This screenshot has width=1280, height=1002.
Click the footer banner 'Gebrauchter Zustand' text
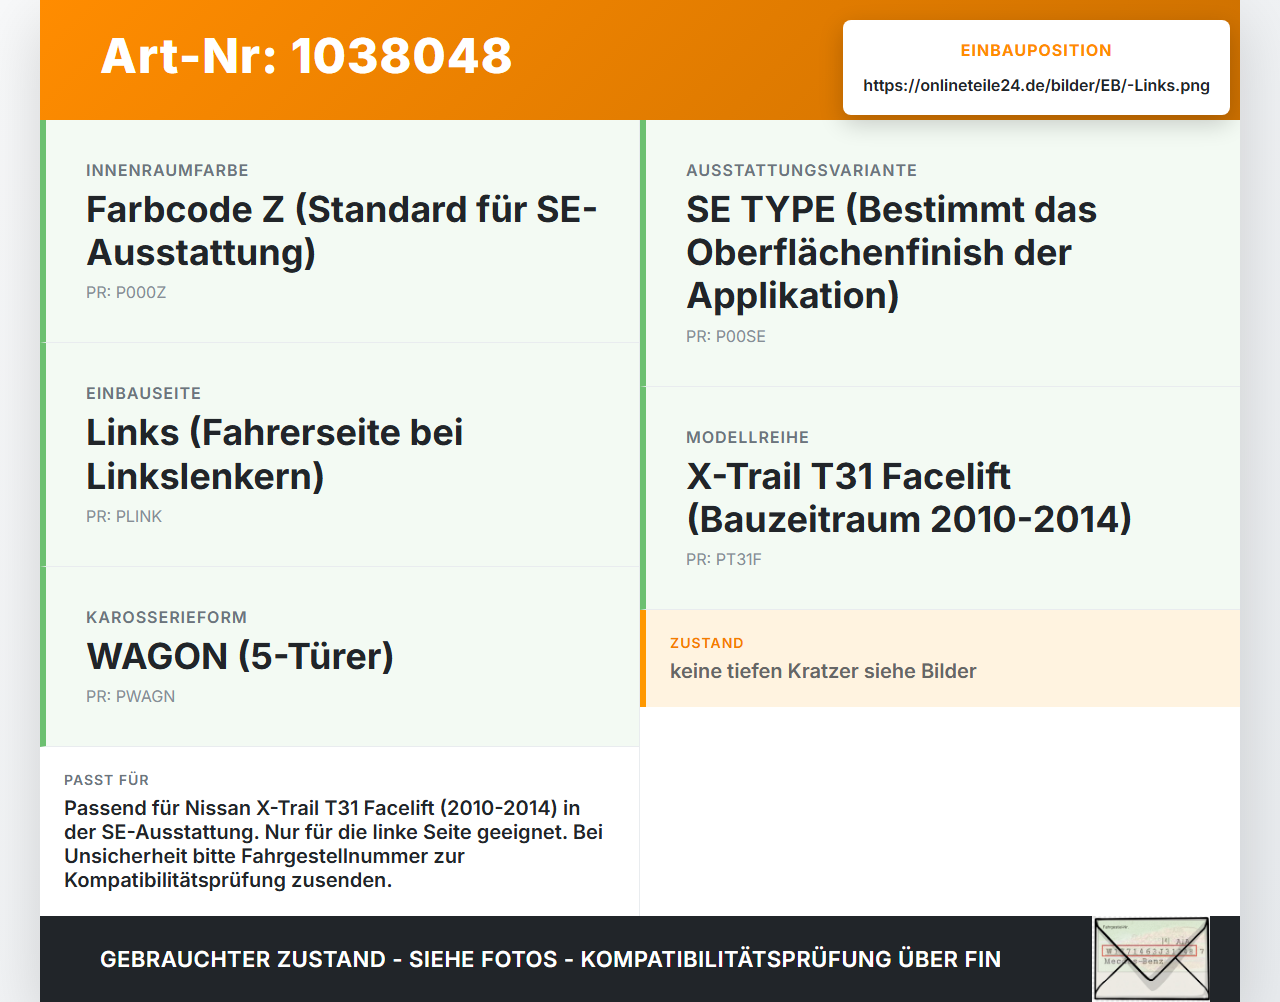click(243, 959)
